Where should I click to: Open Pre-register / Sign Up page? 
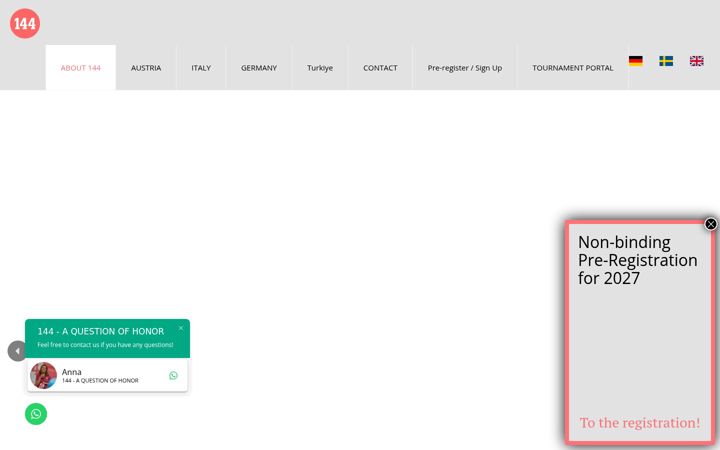[465, 68]
